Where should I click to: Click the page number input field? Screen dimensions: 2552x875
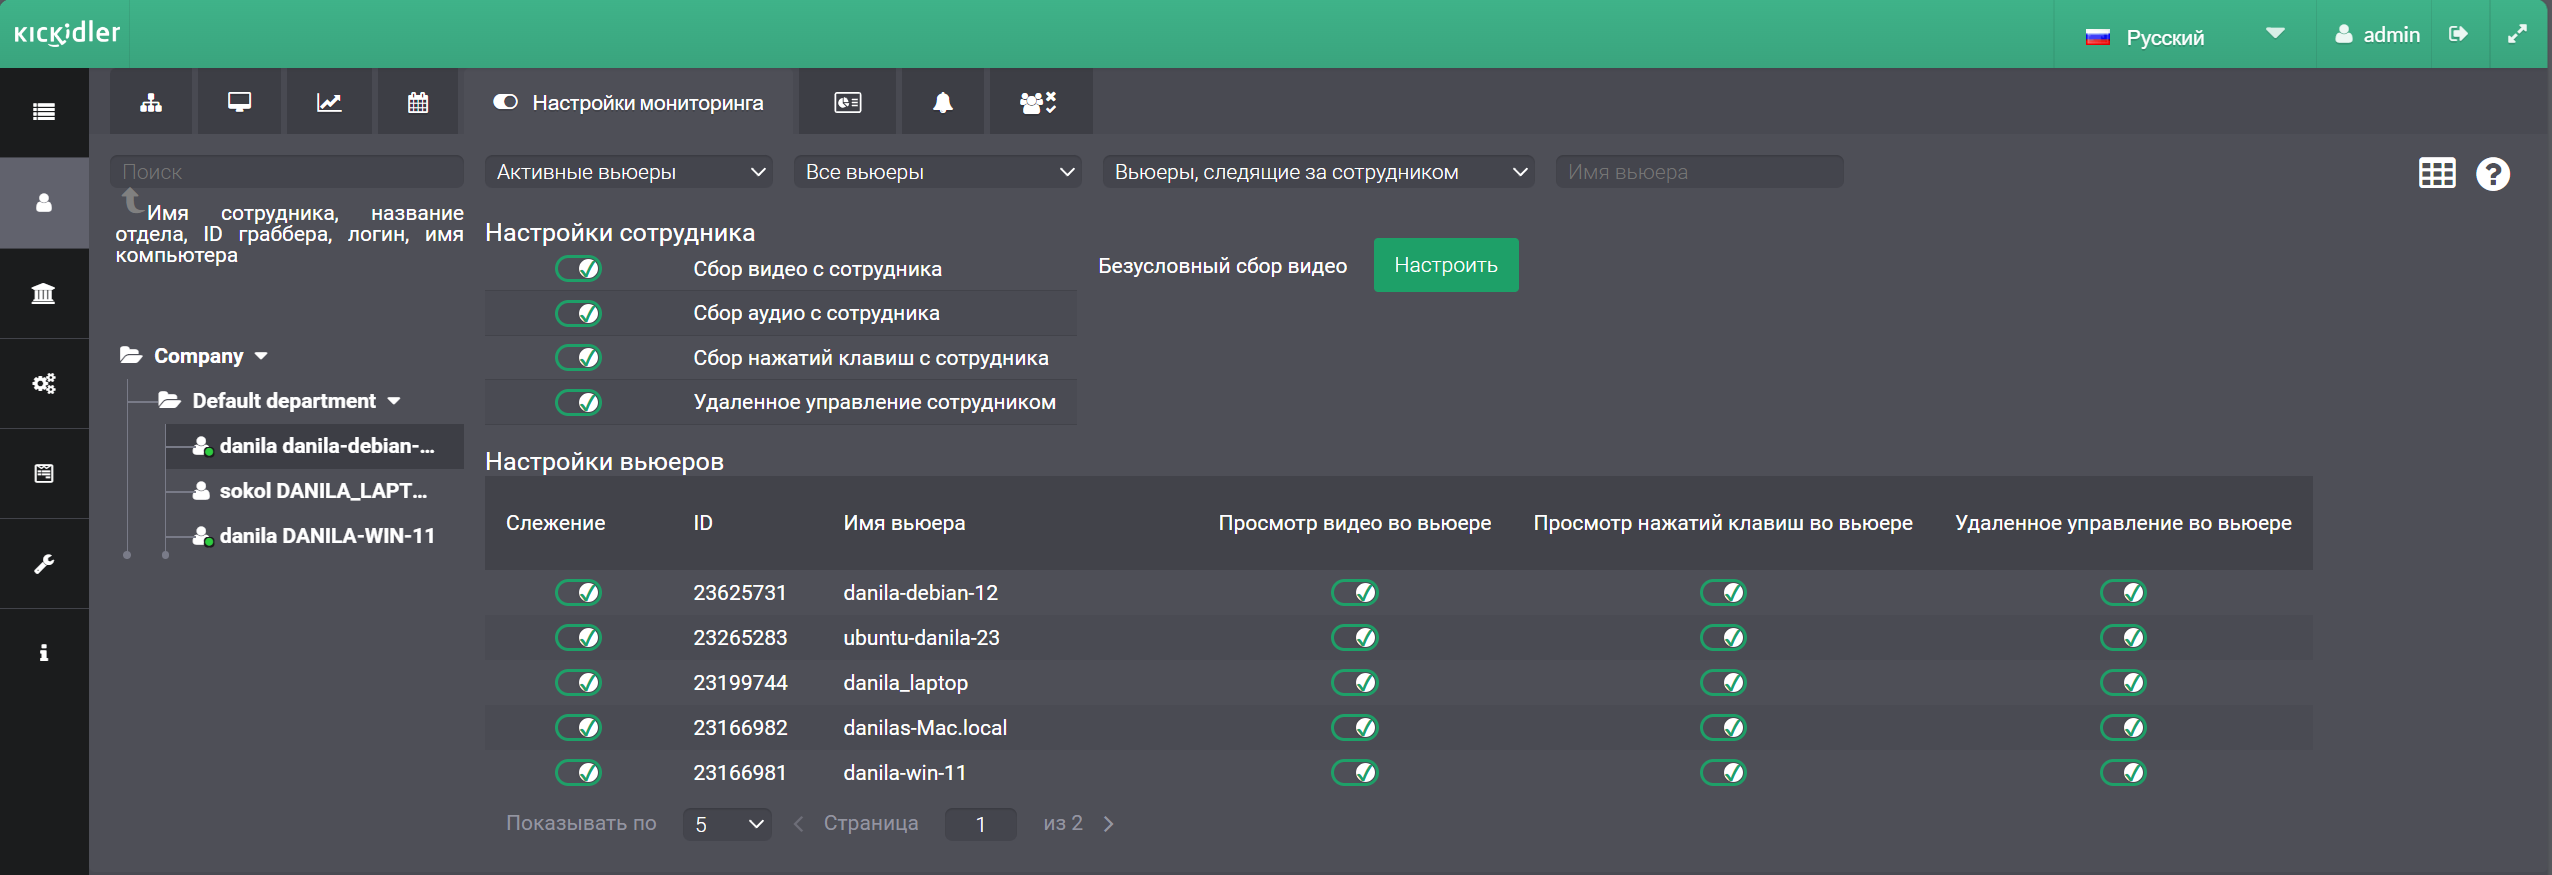981,824
